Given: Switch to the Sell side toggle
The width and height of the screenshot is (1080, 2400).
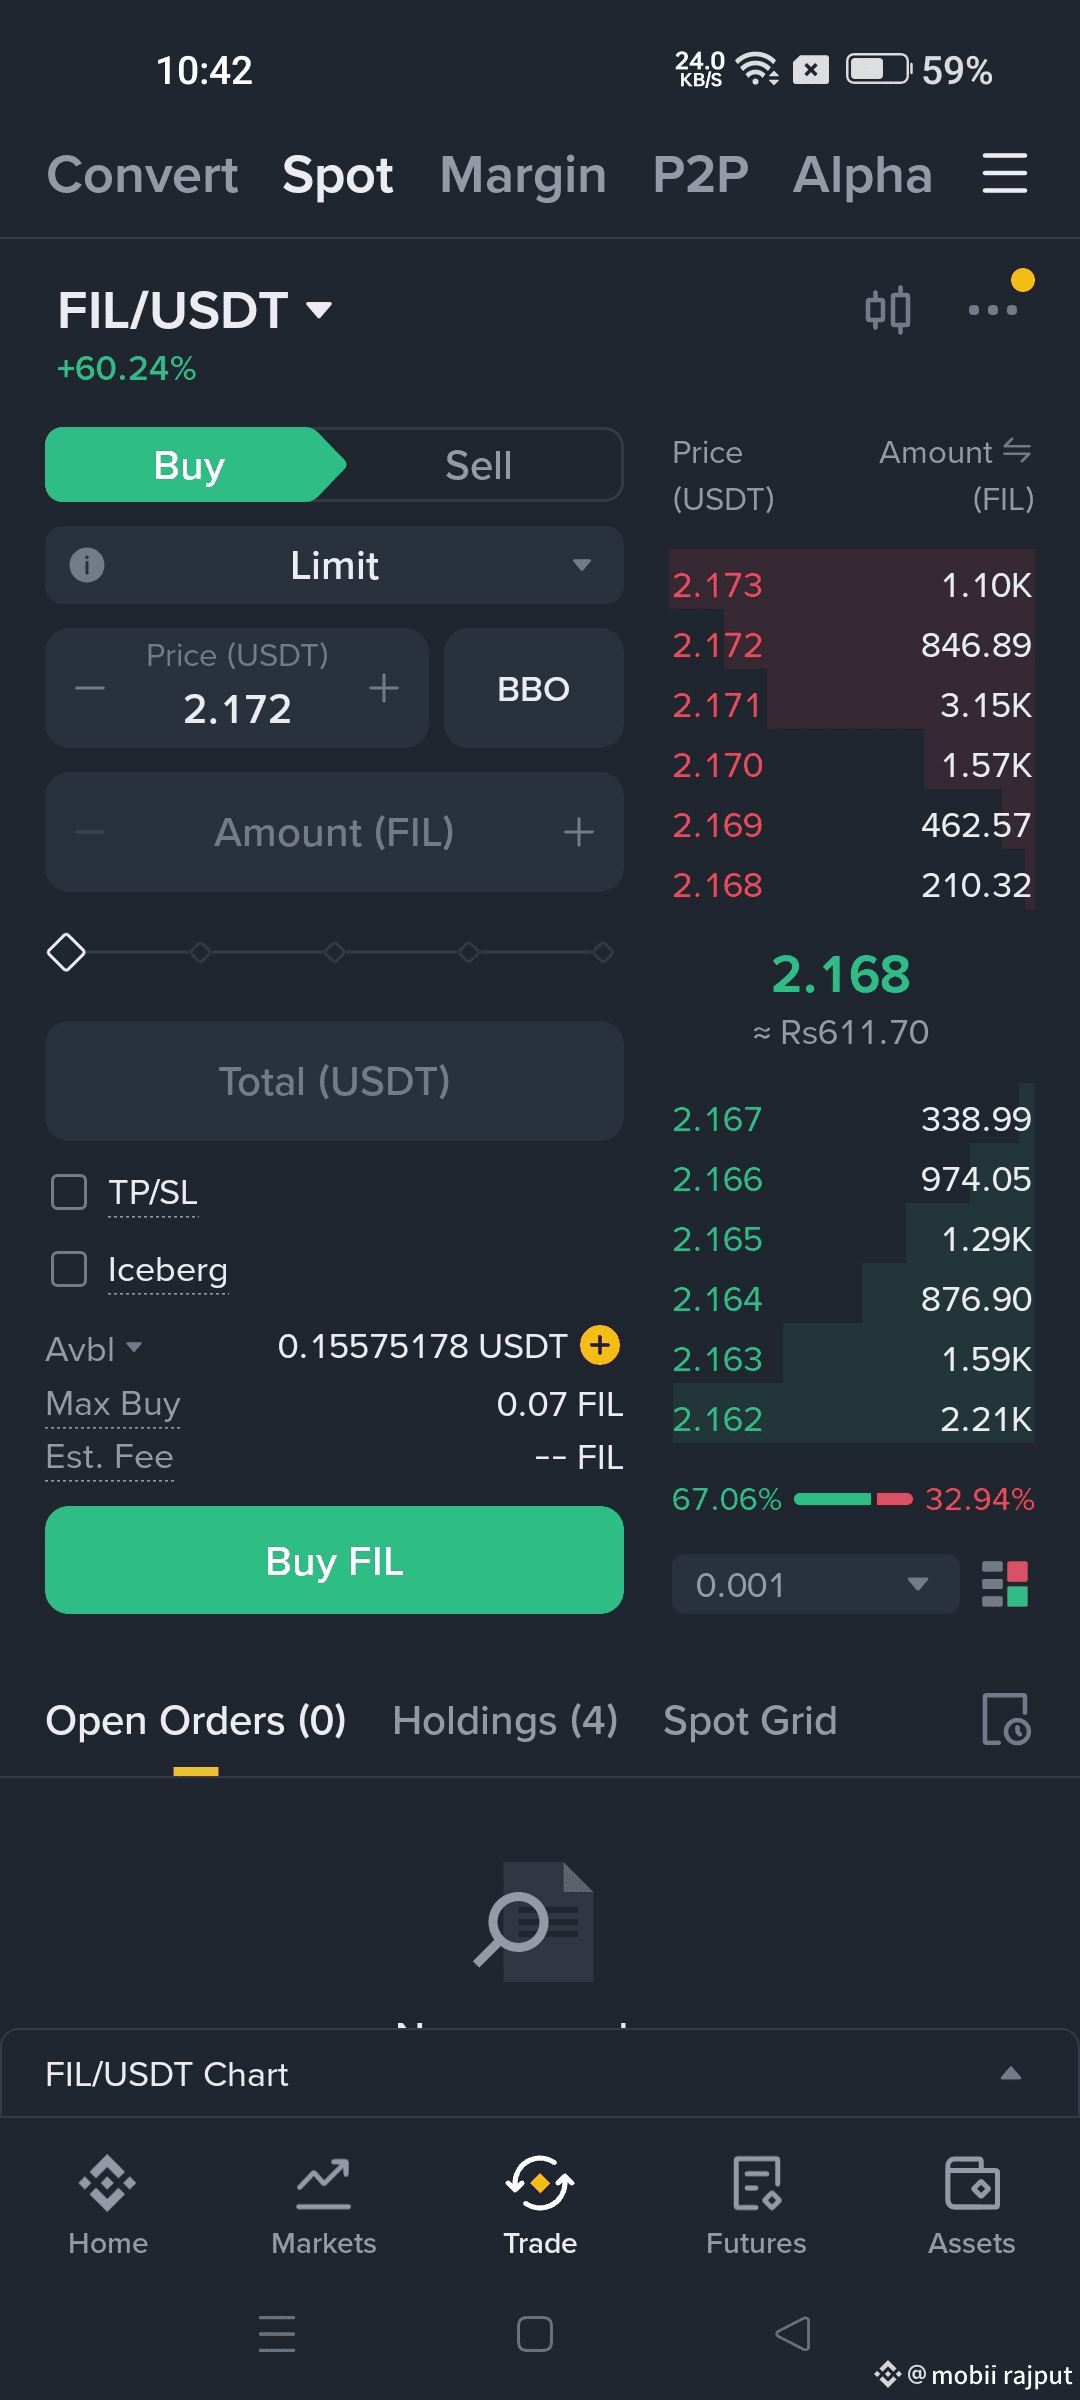Looking at the screenshot, I should (x=478, y=465).
